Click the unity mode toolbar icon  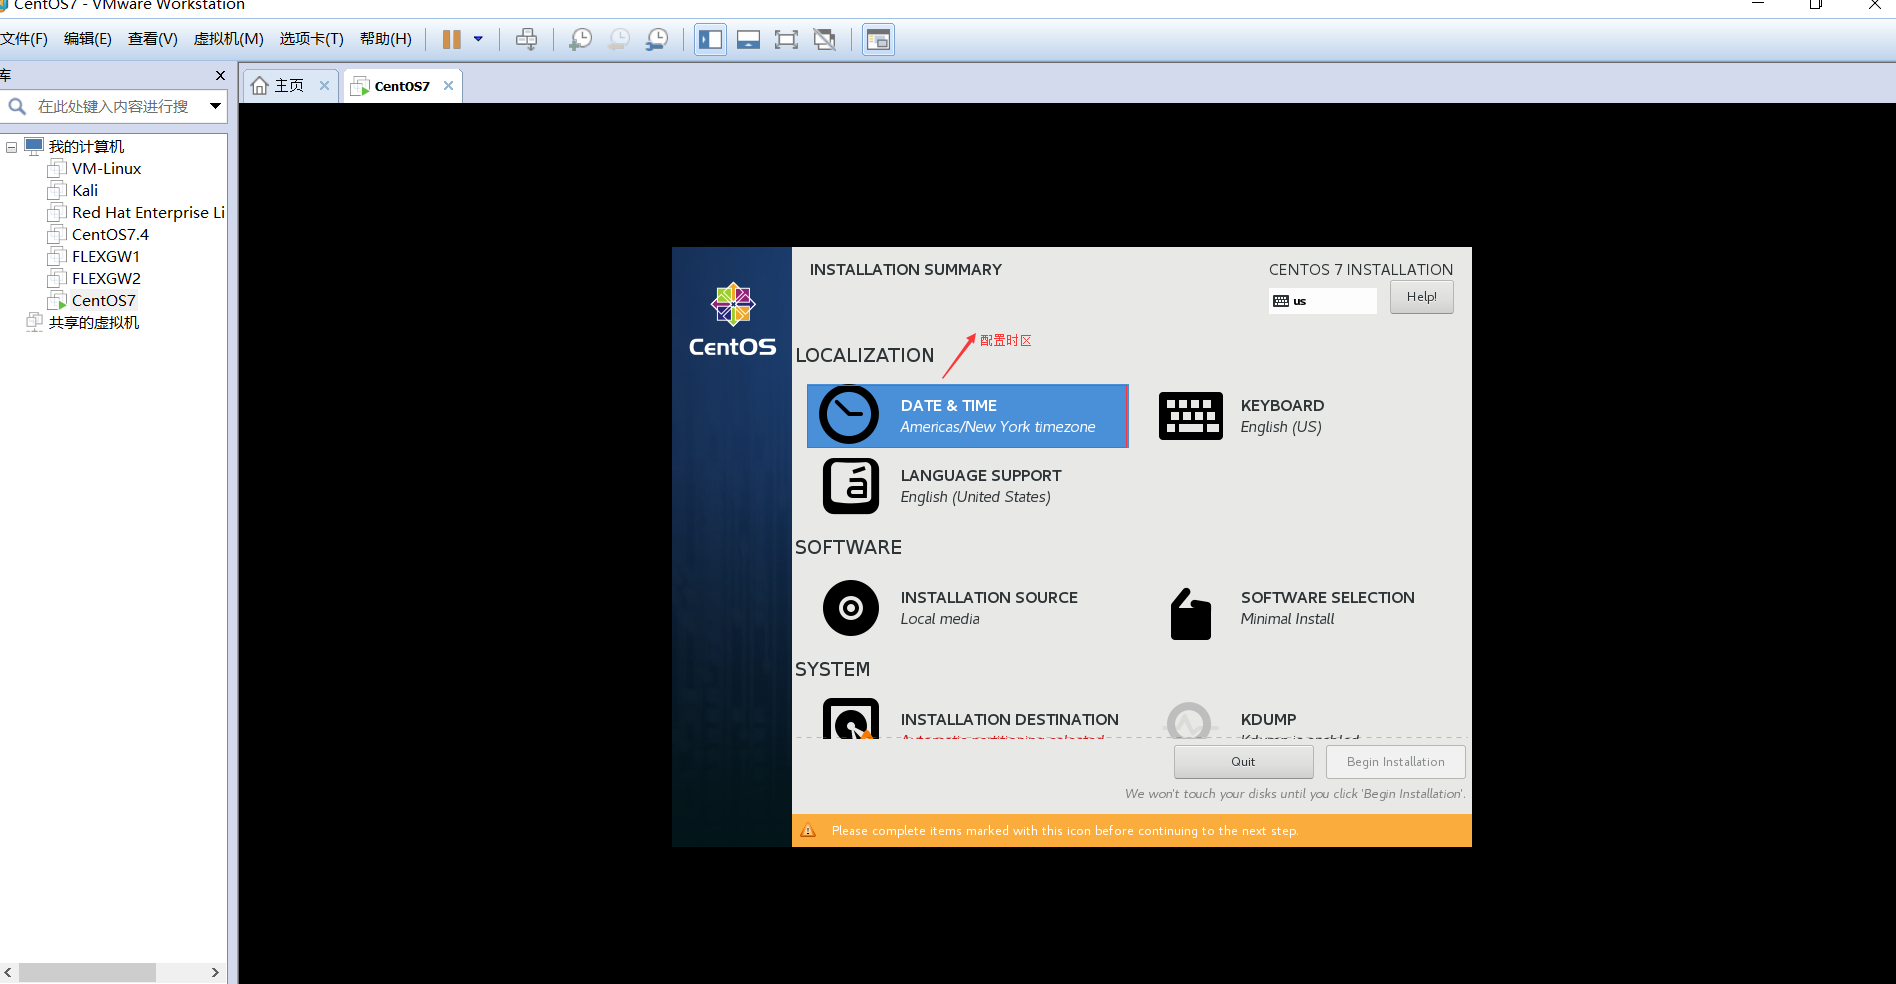coord(824,39)
